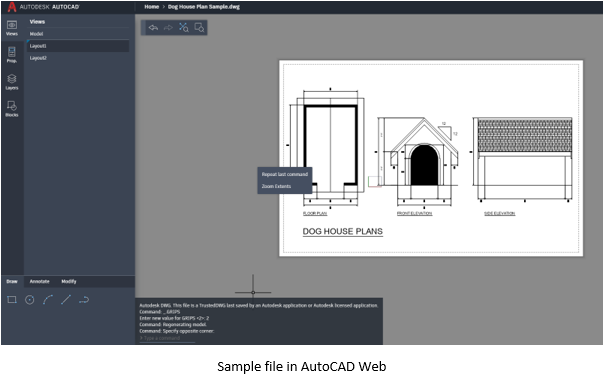The image size is (605, 376).
Task: Click the DOG HOUSE PLANS title text
Action: [x=343, y=232]
